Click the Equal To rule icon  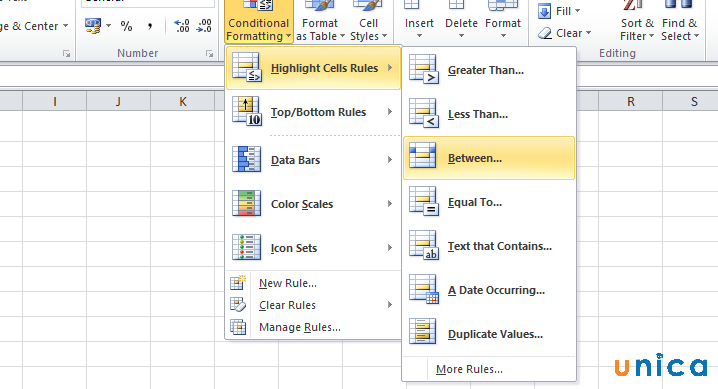click(424, 201)
